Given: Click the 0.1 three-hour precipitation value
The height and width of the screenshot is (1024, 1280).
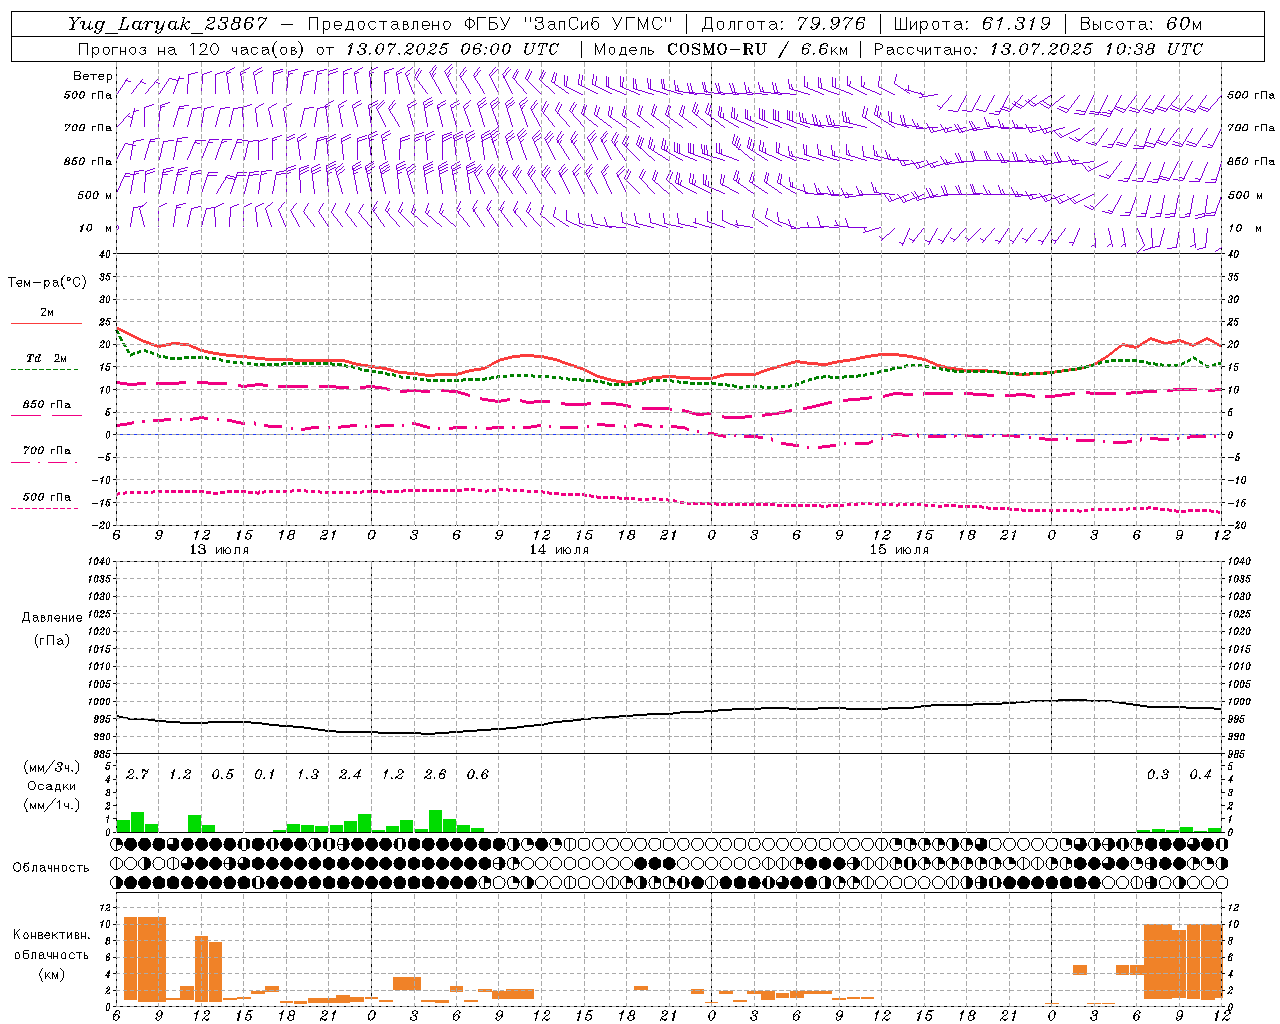Looking at the screenshot, I should coord(265,775).
